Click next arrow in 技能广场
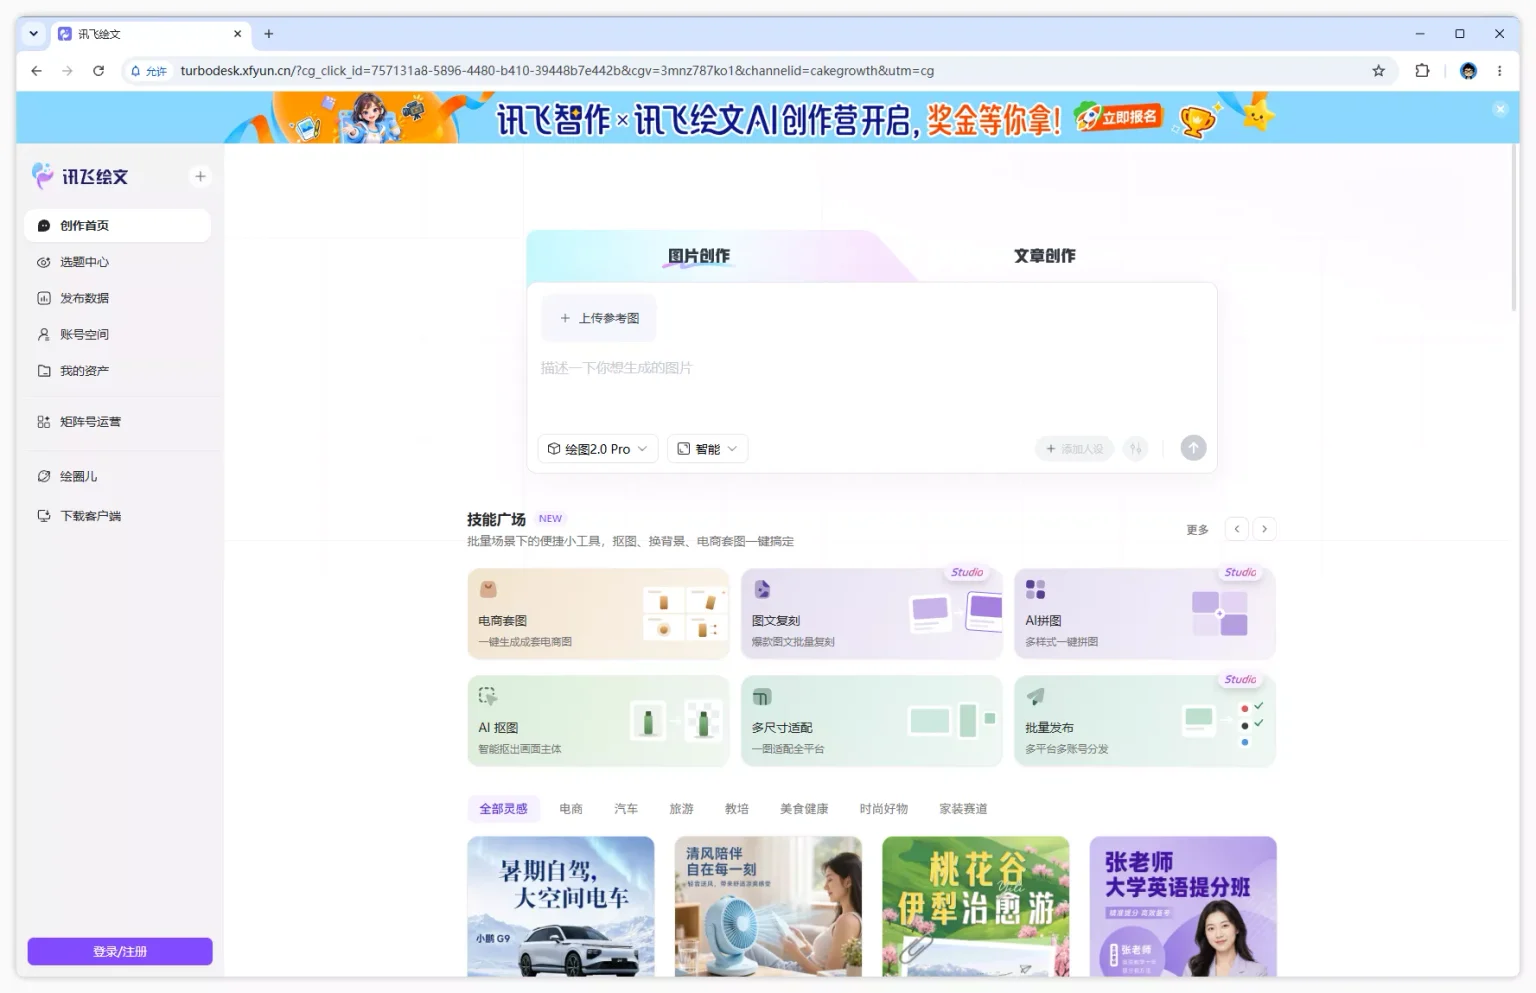 tap(1264, 529)
